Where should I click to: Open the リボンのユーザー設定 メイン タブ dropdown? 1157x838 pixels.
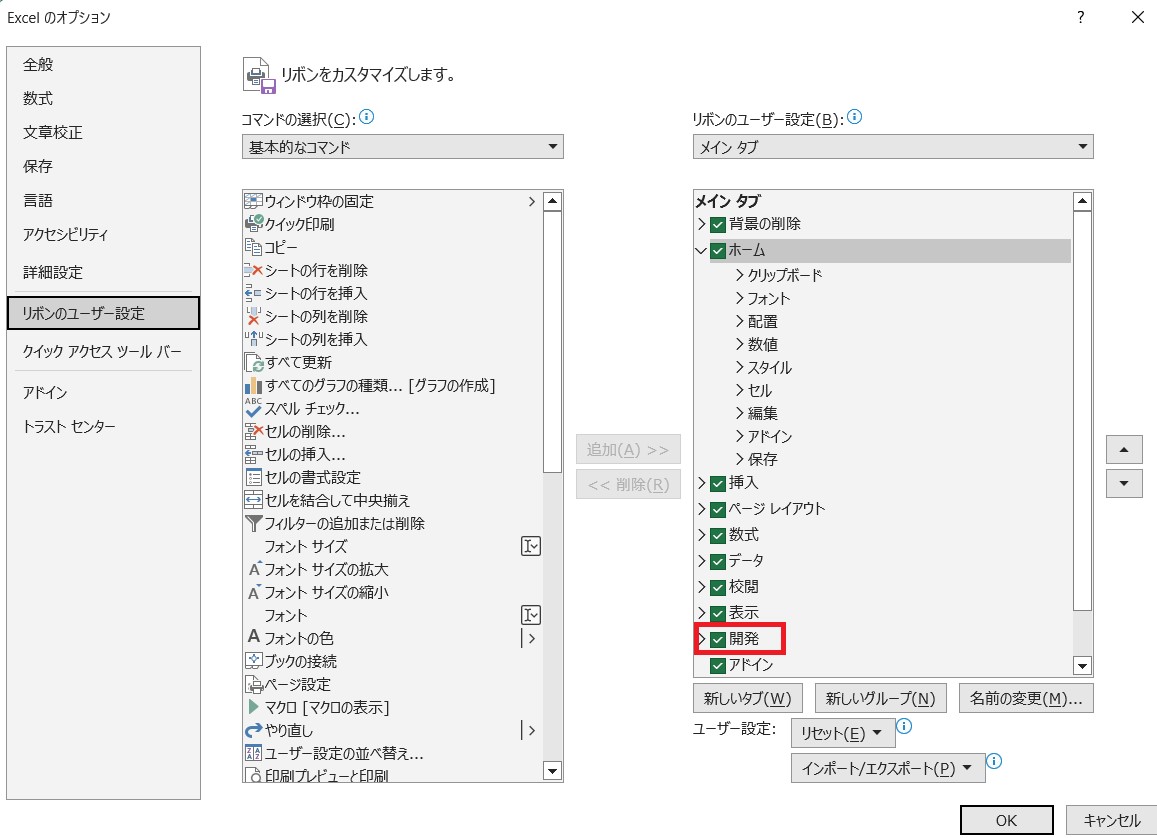(892, 147)
